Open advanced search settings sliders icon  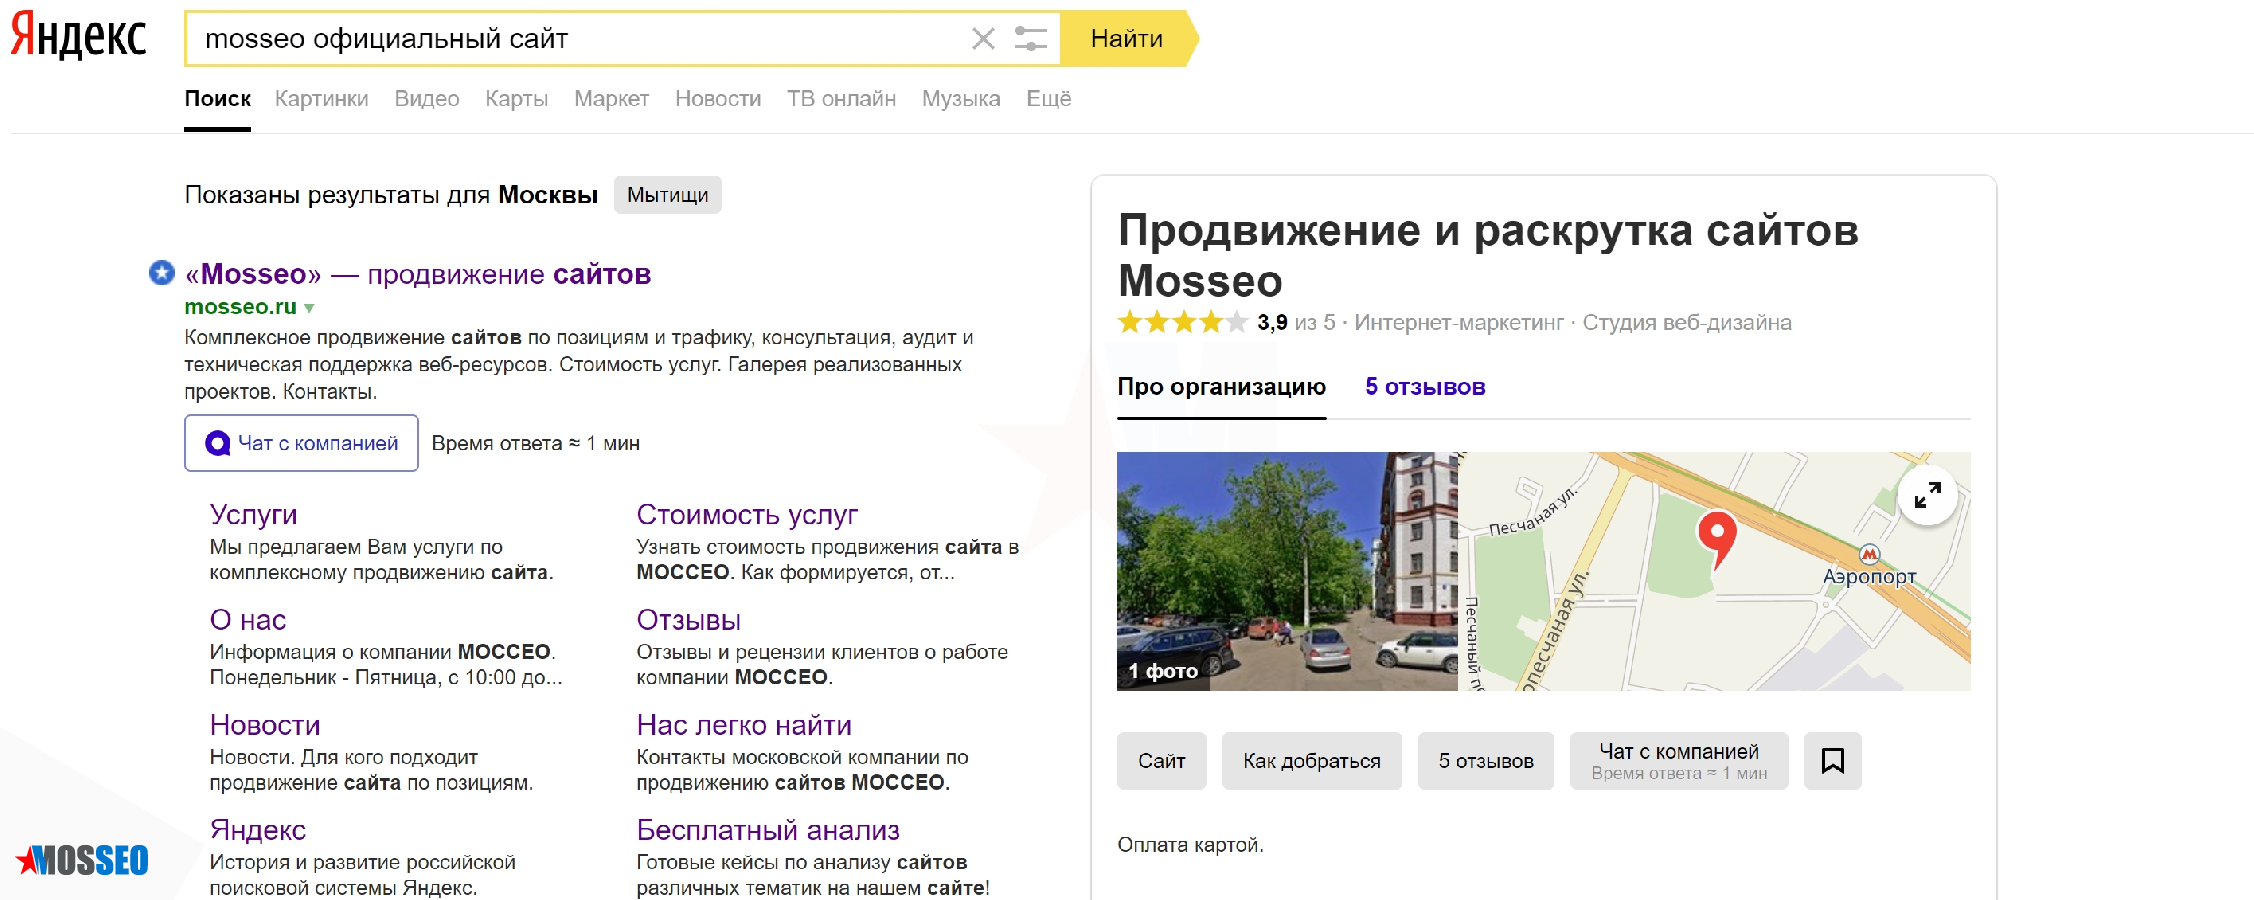click(x=1031, y=39)
